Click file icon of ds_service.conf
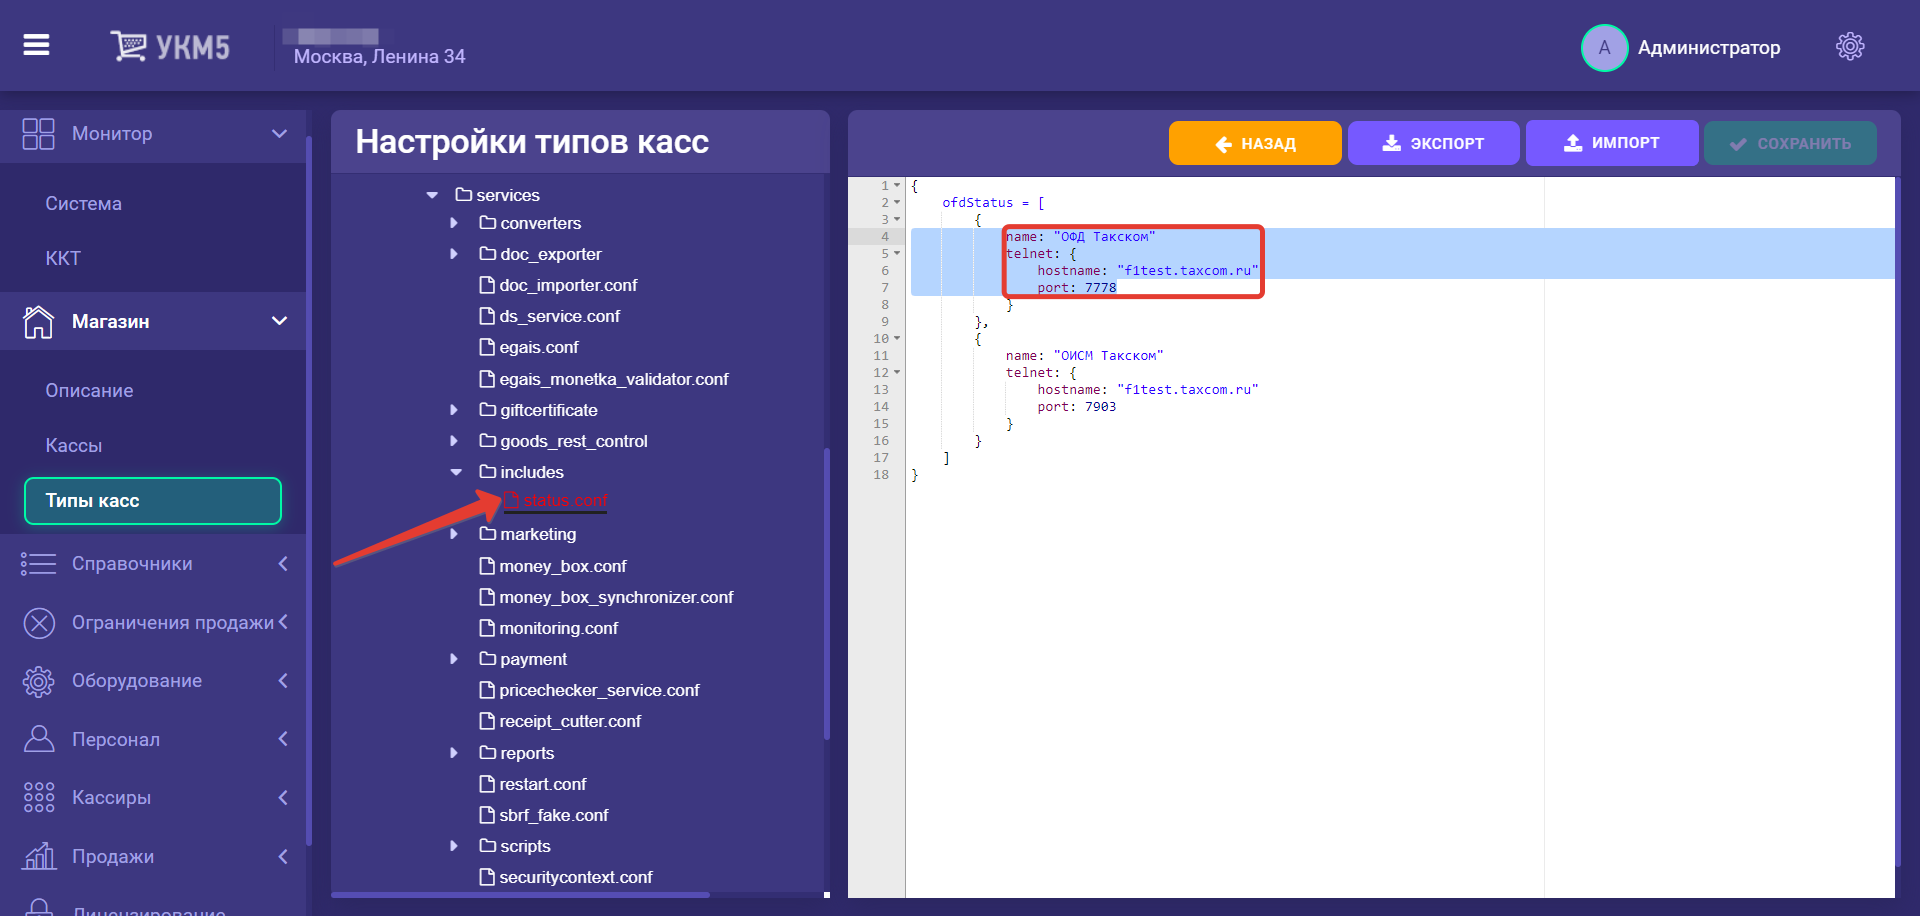Viewport: 1920px width, 916px height. pos(487,316)
